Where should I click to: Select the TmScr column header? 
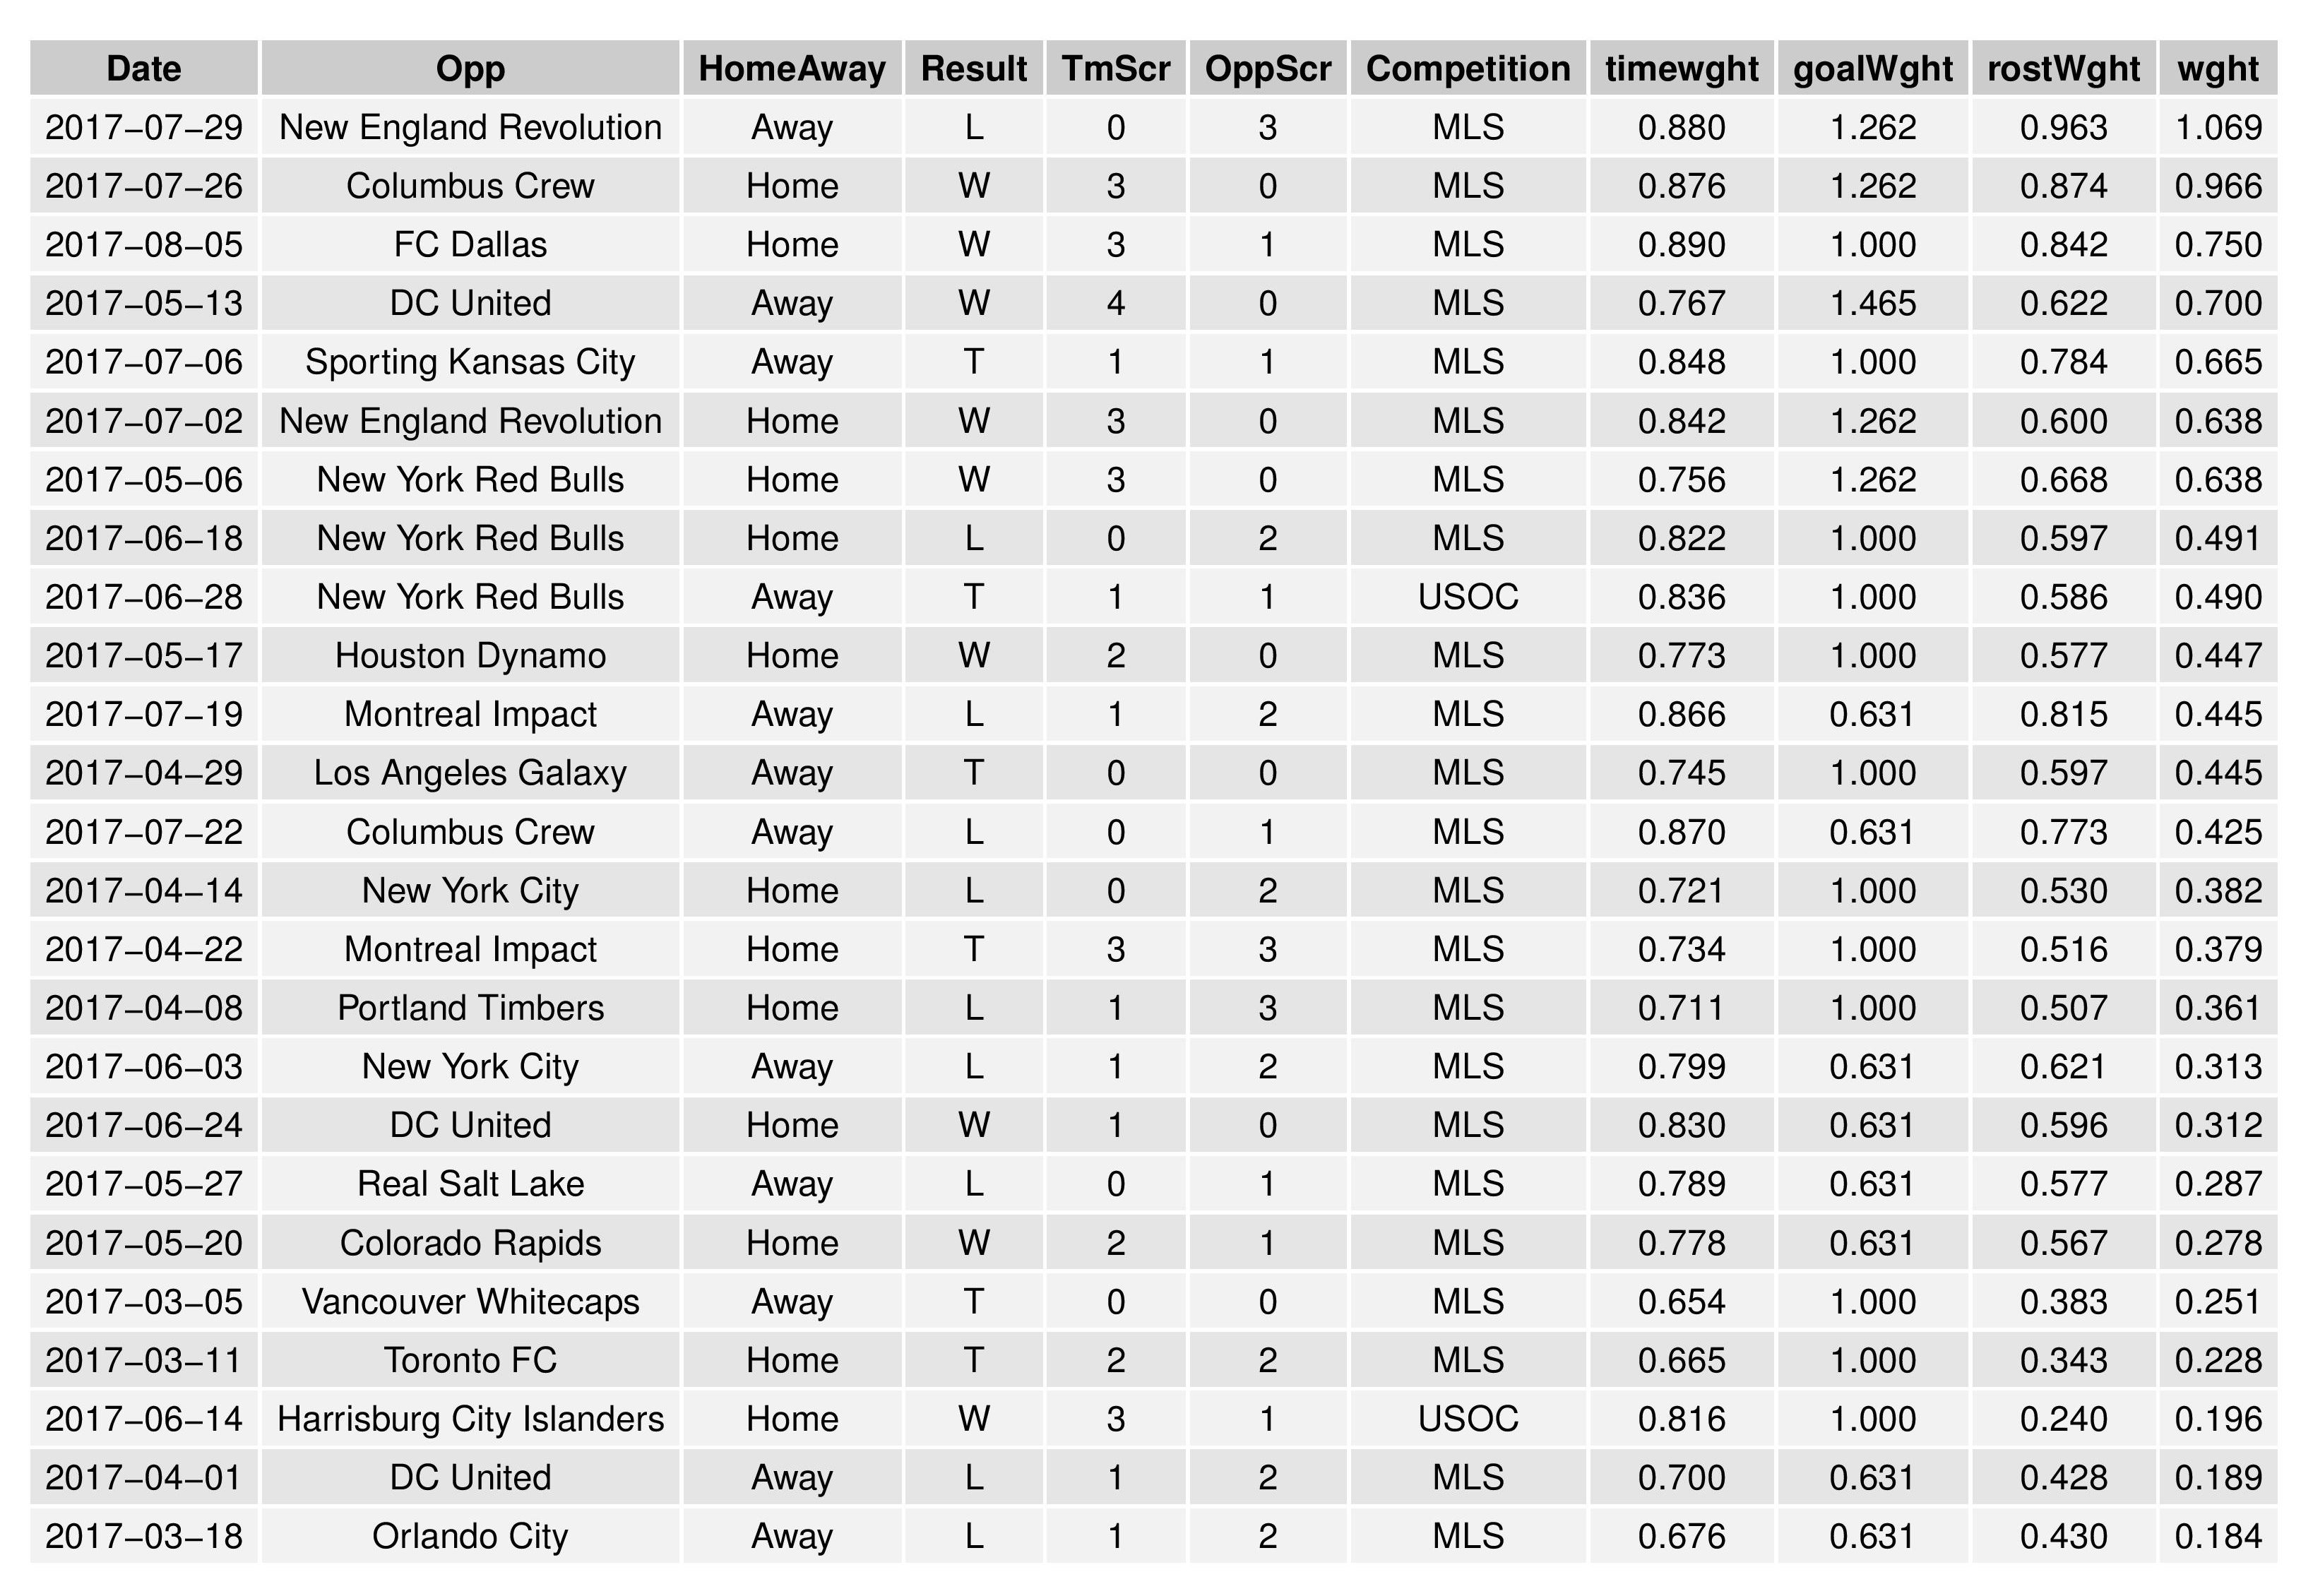coord(1116,68)
